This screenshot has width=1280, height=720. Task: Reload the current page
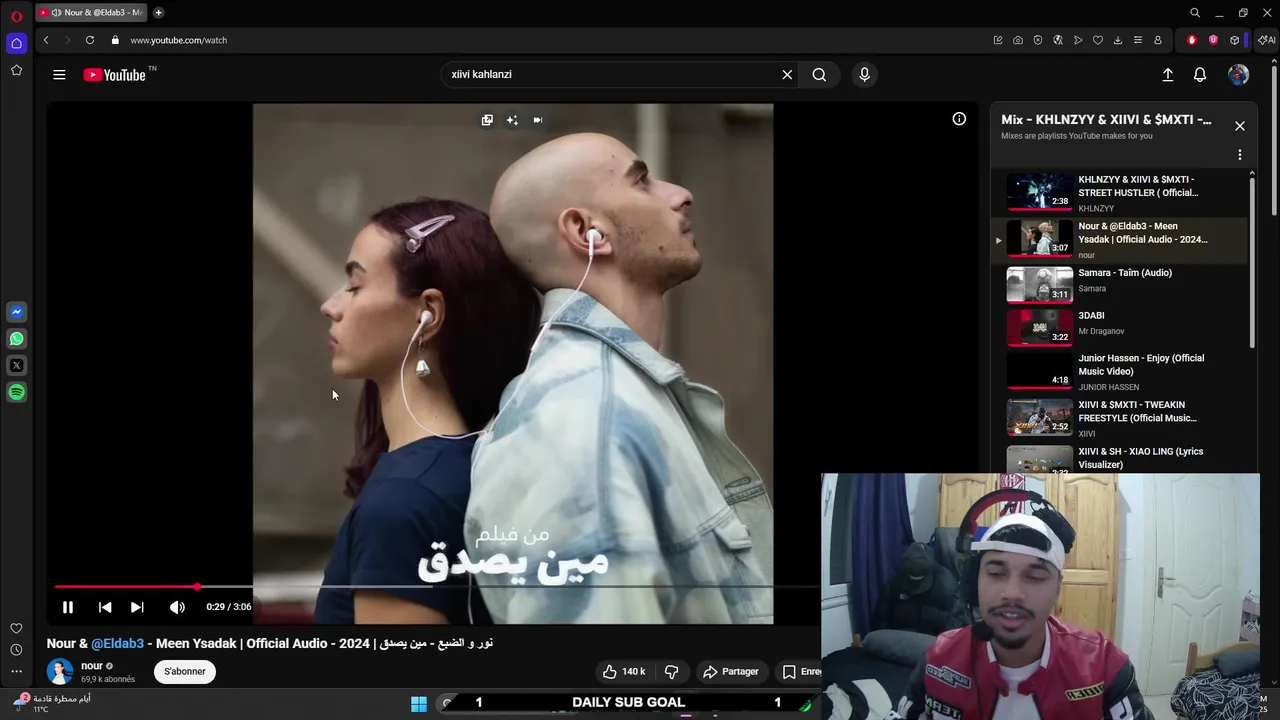pyautogui.click(x=90, y=40)
